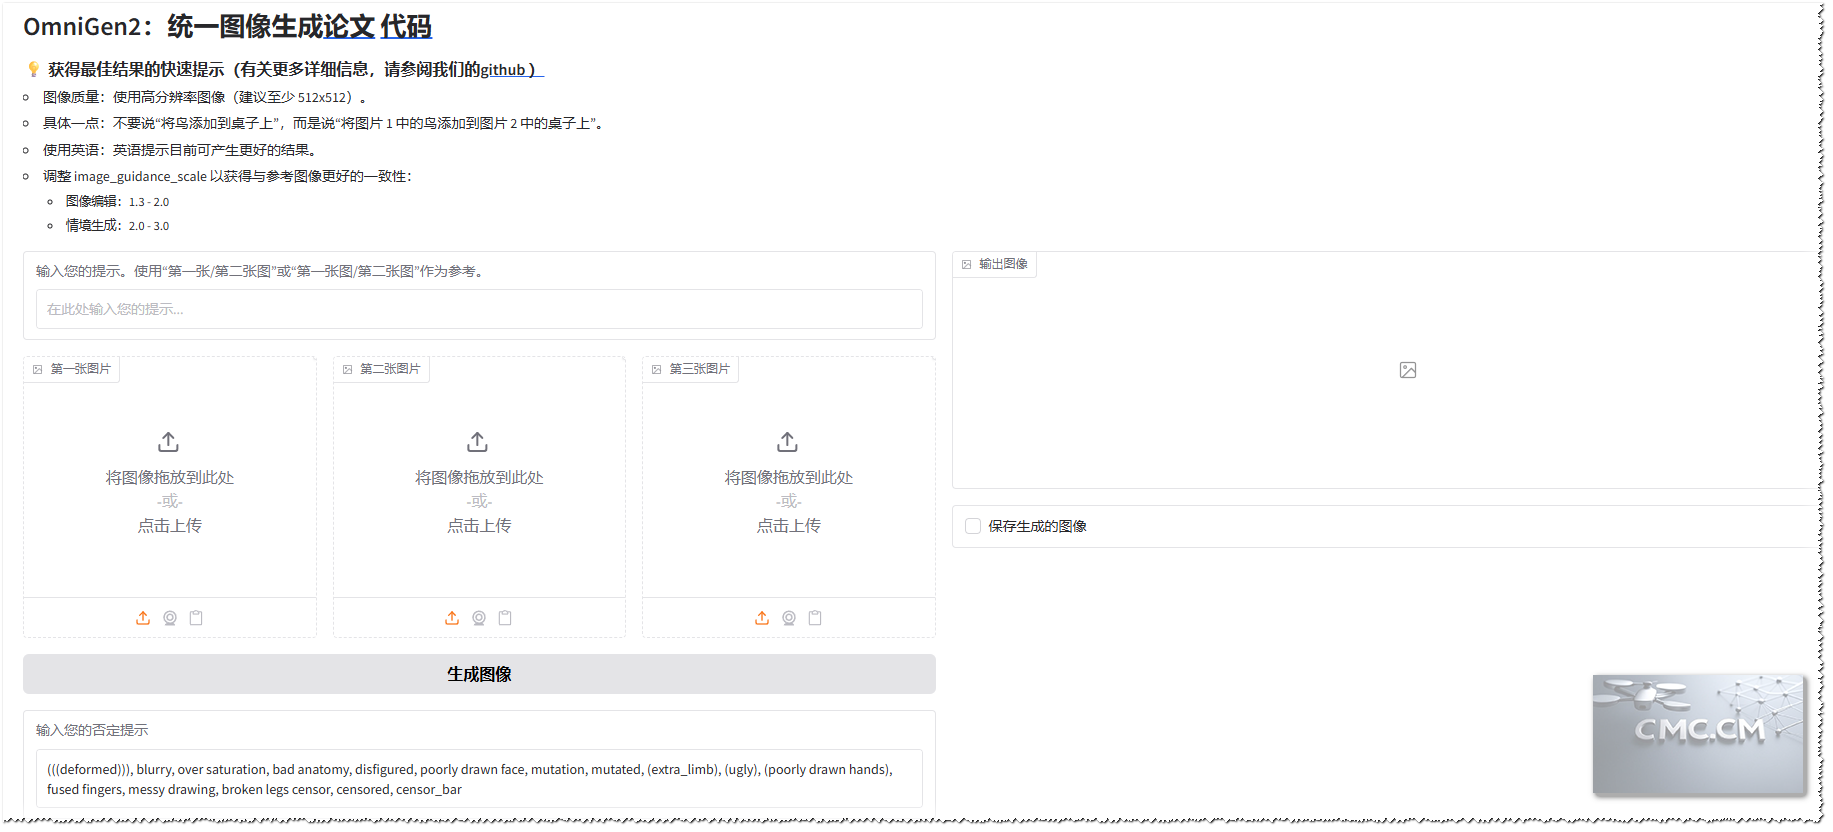The image size is (1833, 832).
Task: Click the 第一张图片 label image icon
Action: [38, 369]
